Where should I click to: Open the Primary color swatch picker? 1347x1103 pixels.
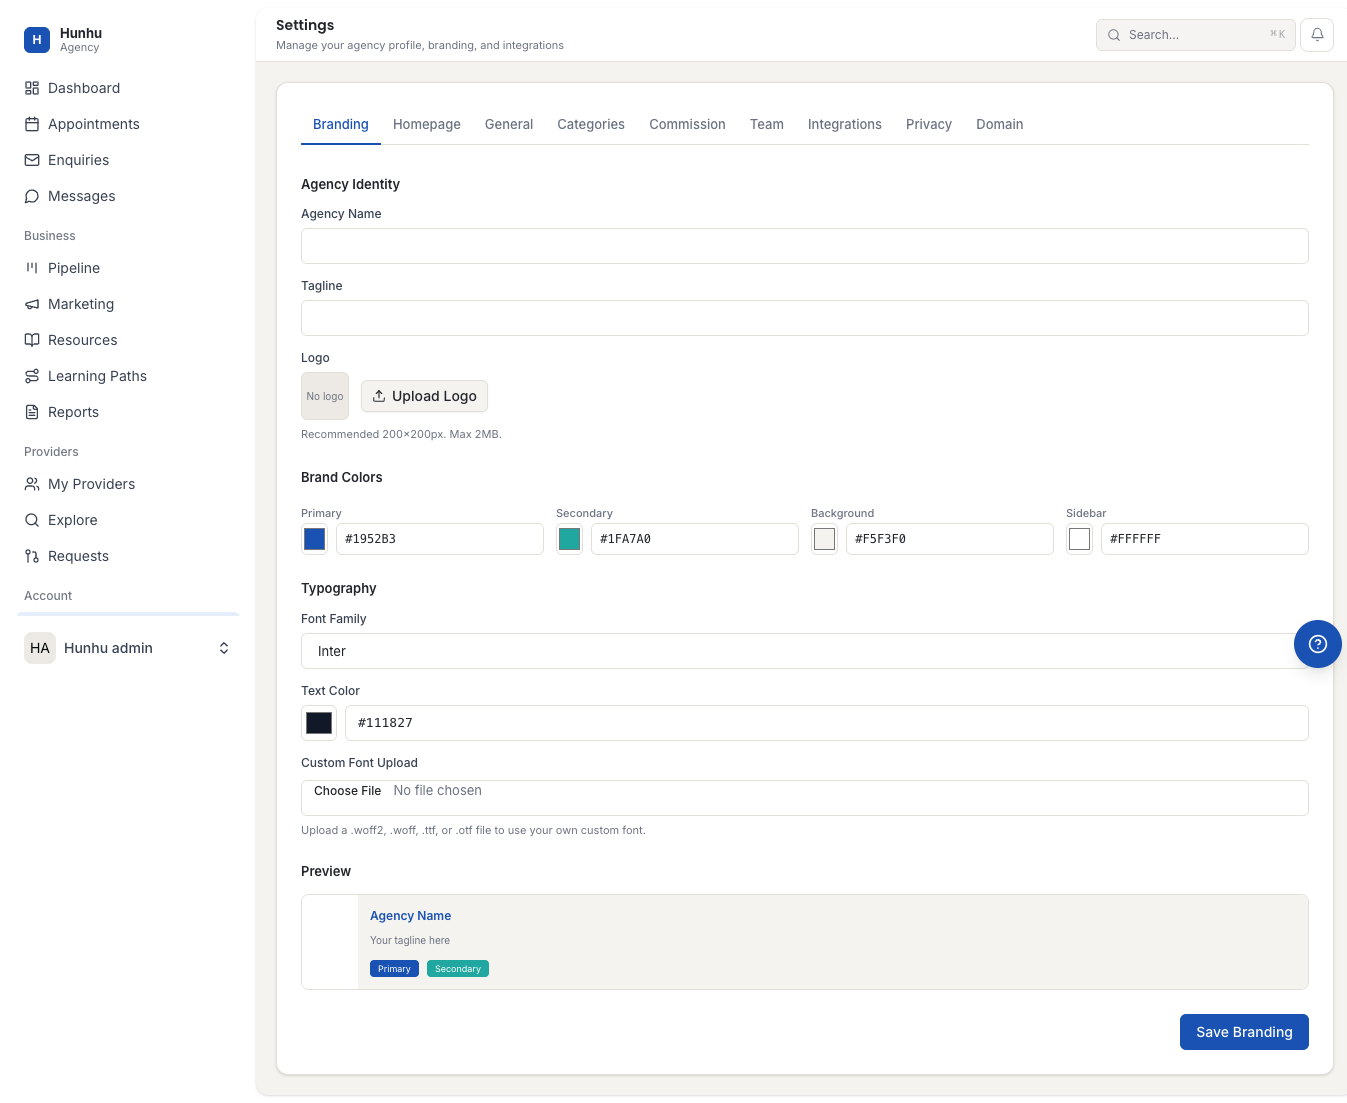click(314, 539)
